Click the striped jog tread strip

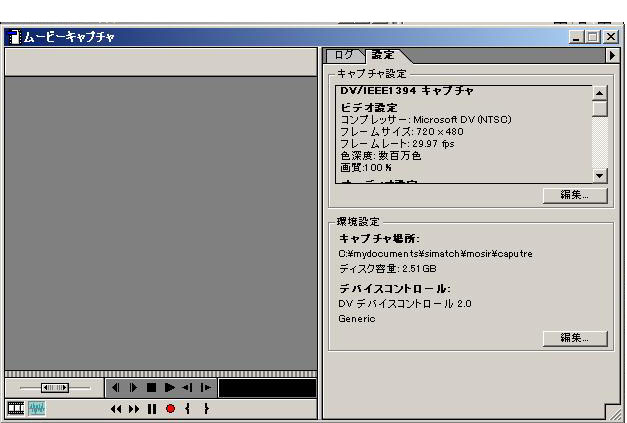pos(161,374)
